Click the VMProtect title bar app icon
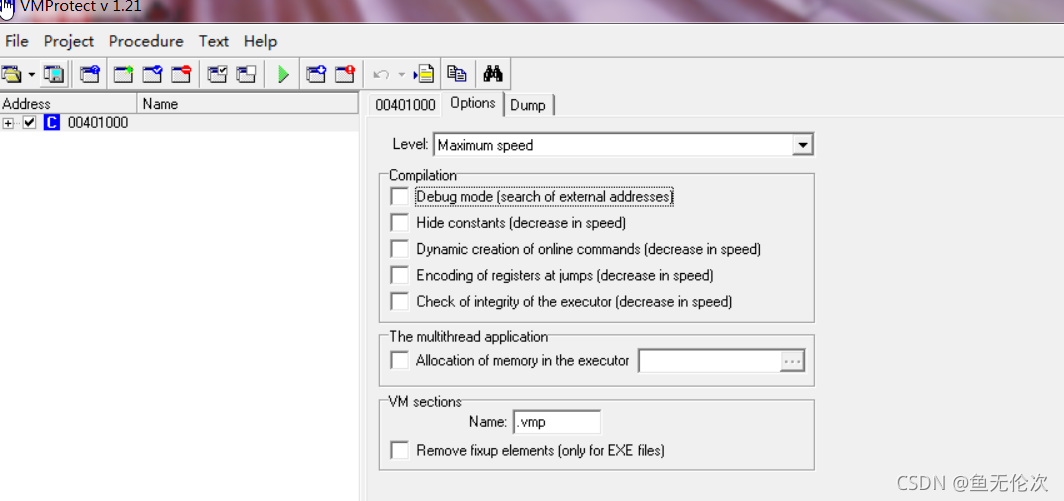 tap(8, 7)
